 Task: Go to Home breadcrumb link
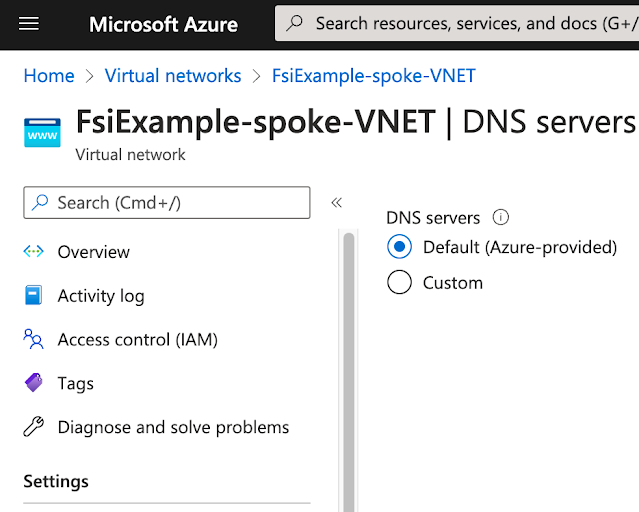pos(49,76)
